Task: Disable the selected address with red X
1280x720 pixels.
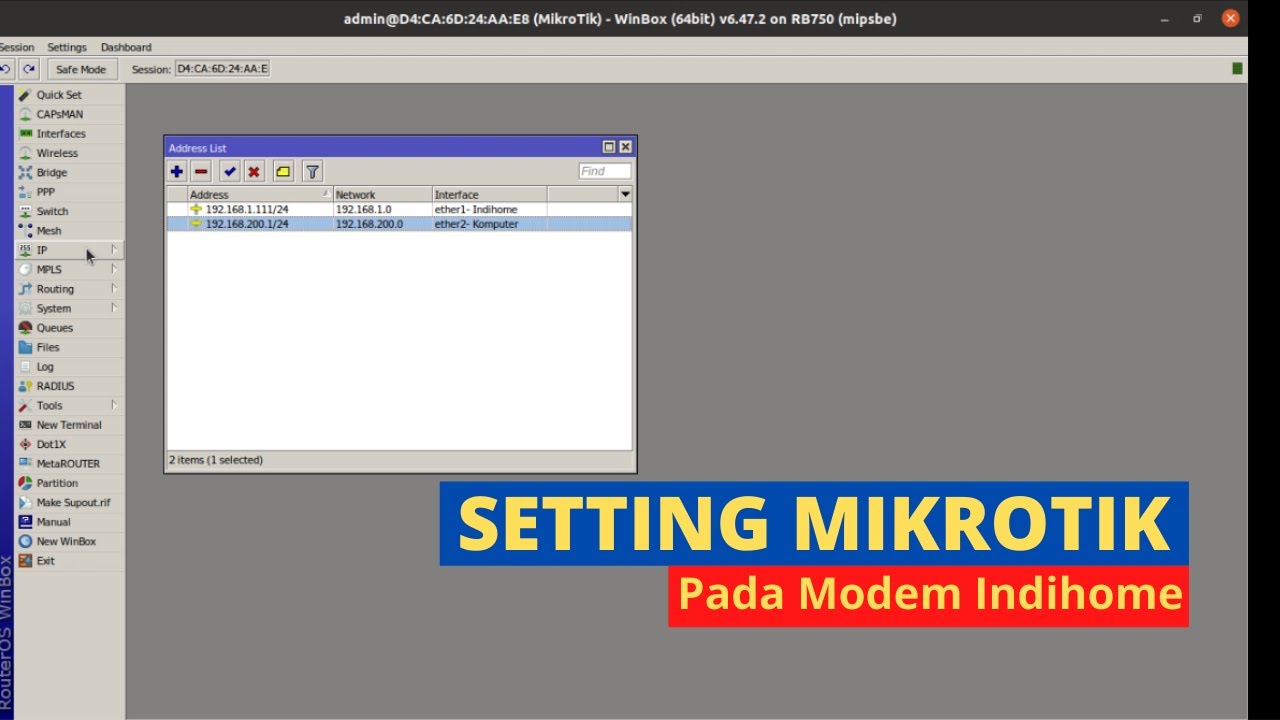Action: pyautogui.click(x=254, y=172)
